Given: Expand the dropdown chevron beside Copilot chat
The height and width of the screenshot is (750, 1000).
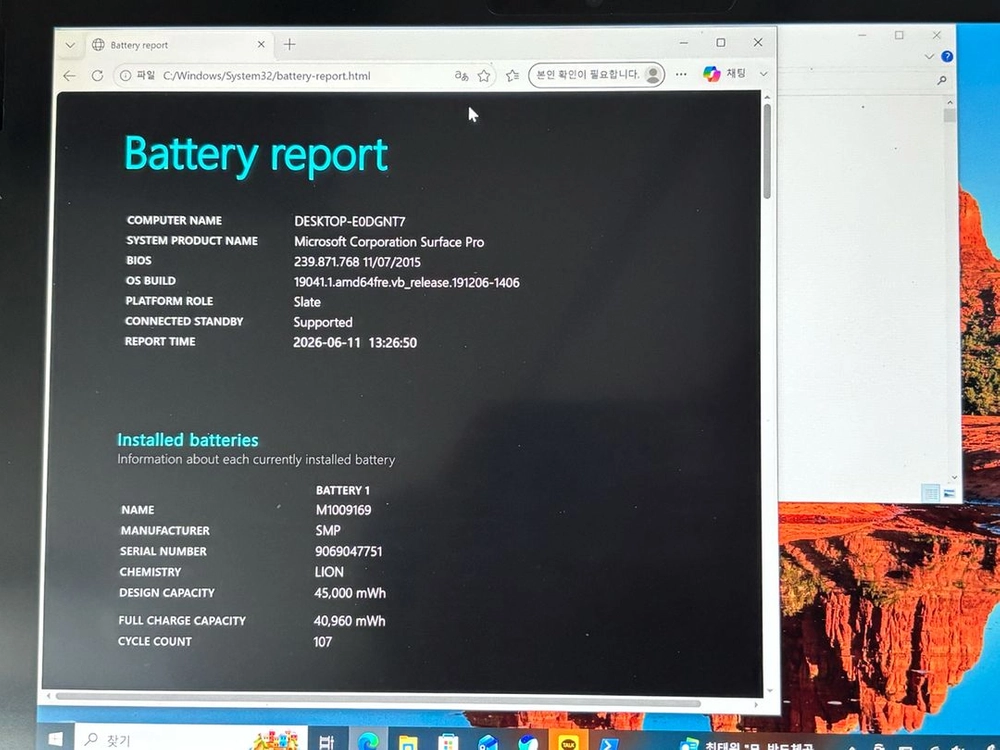Looking at the screenshot, I should [x=763, y=74].
